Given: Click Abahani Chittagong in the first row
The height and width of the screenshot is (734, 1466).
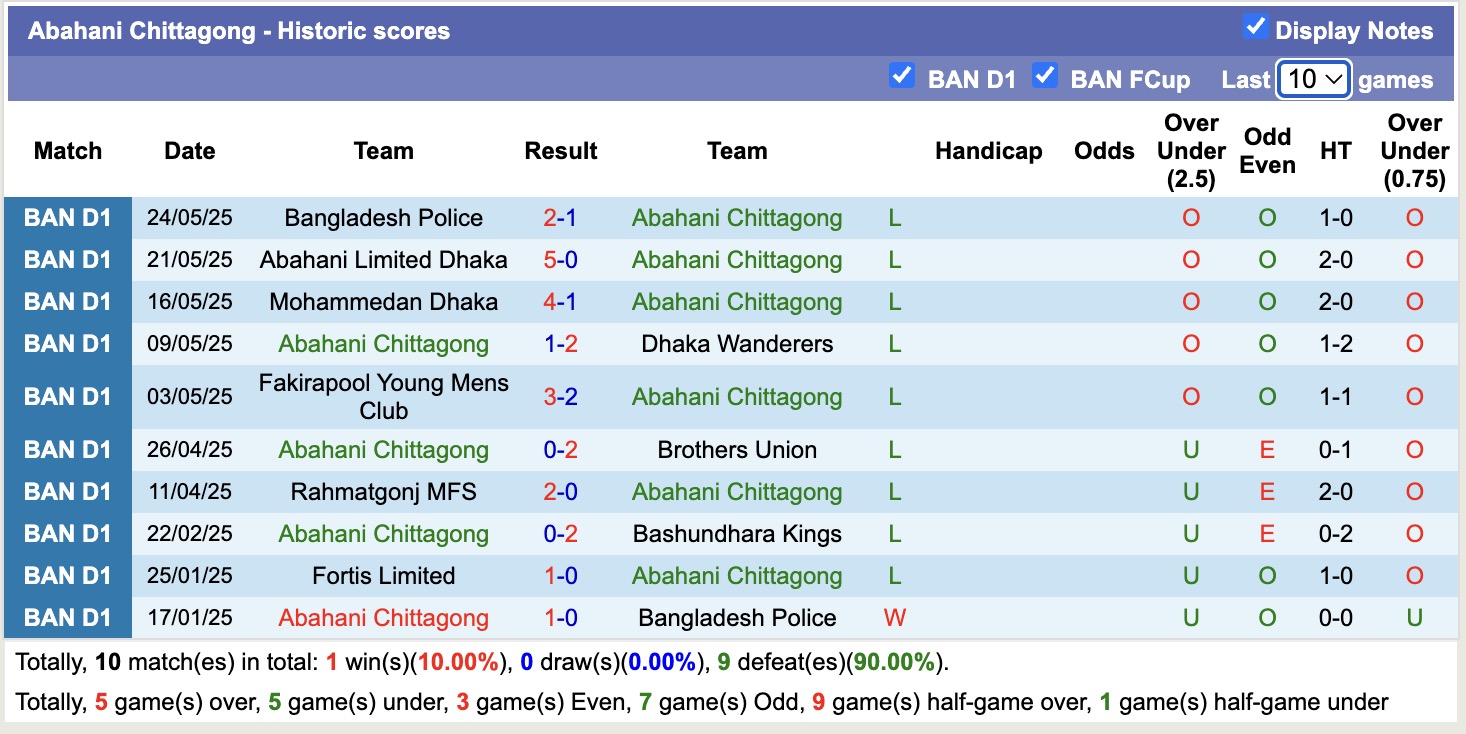Looking at the screenshot, I should [736, 217].
